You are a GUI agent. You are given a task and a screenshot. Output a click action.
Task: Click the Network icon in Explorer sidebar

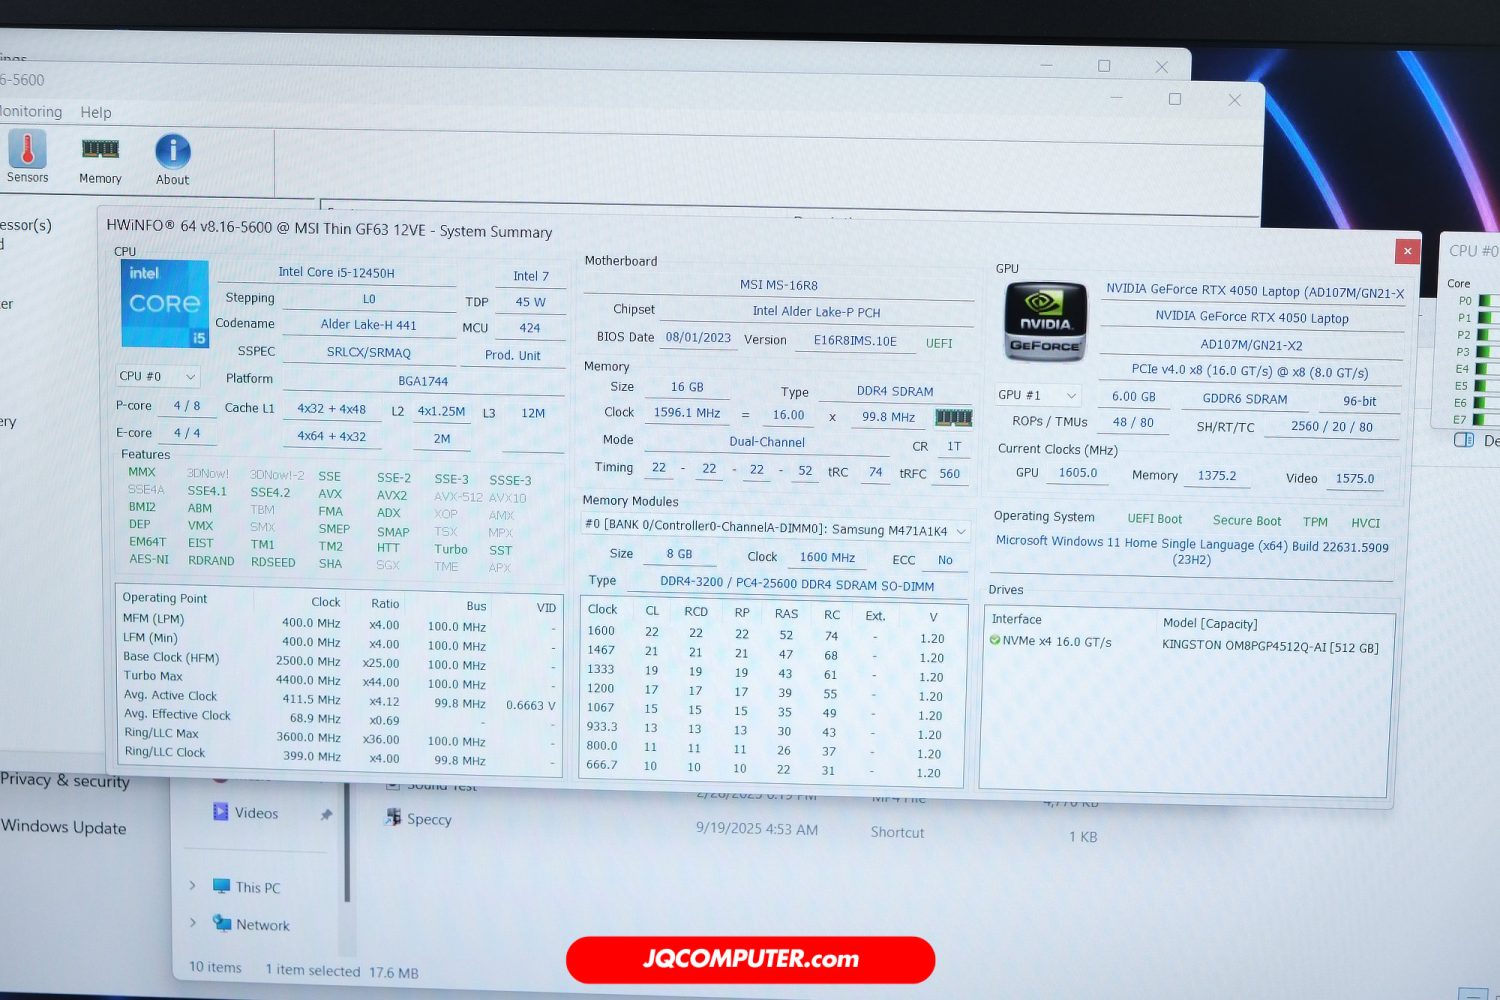(x=222, y=924)
